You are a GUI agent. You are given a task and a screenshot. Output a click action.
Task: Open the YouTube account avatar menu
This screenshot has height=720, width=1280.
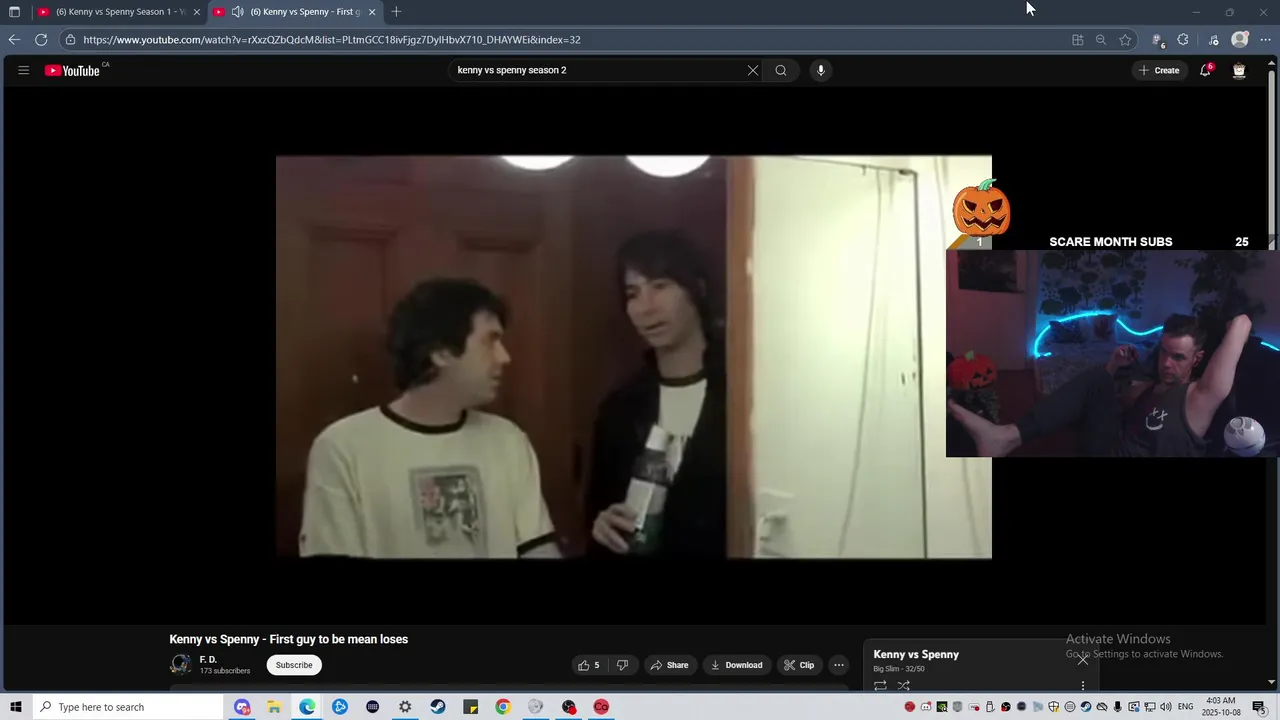(1239, 70)
